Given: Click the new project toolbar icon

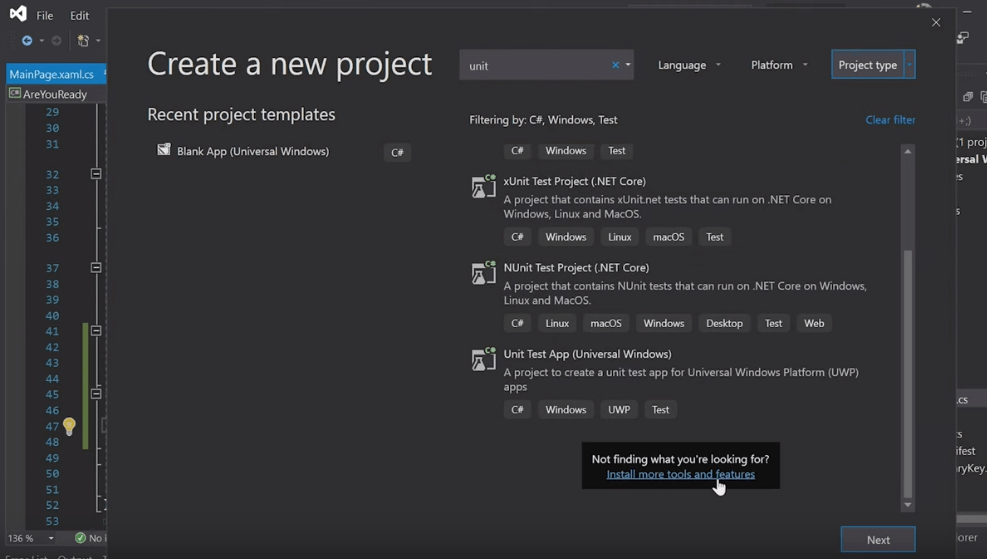Looking at the screenshot, I should click(83, 40).
